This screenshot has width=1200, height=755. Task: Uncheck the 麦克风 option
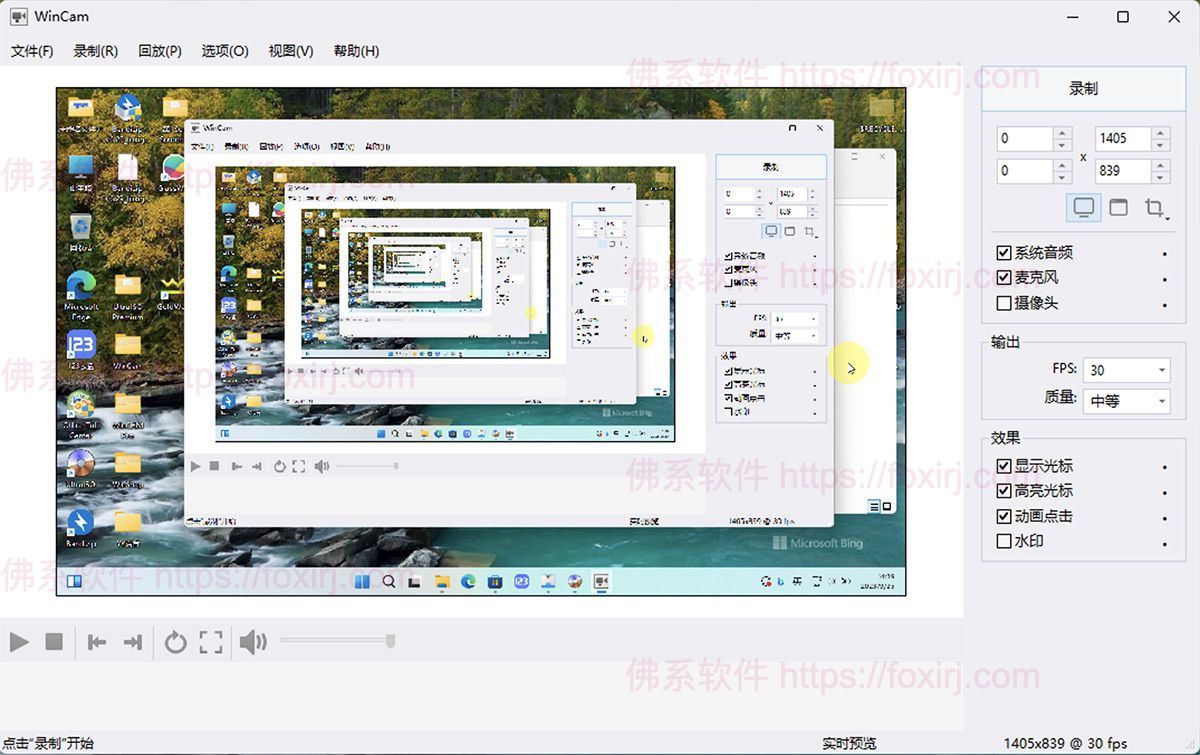(1004, 278)
